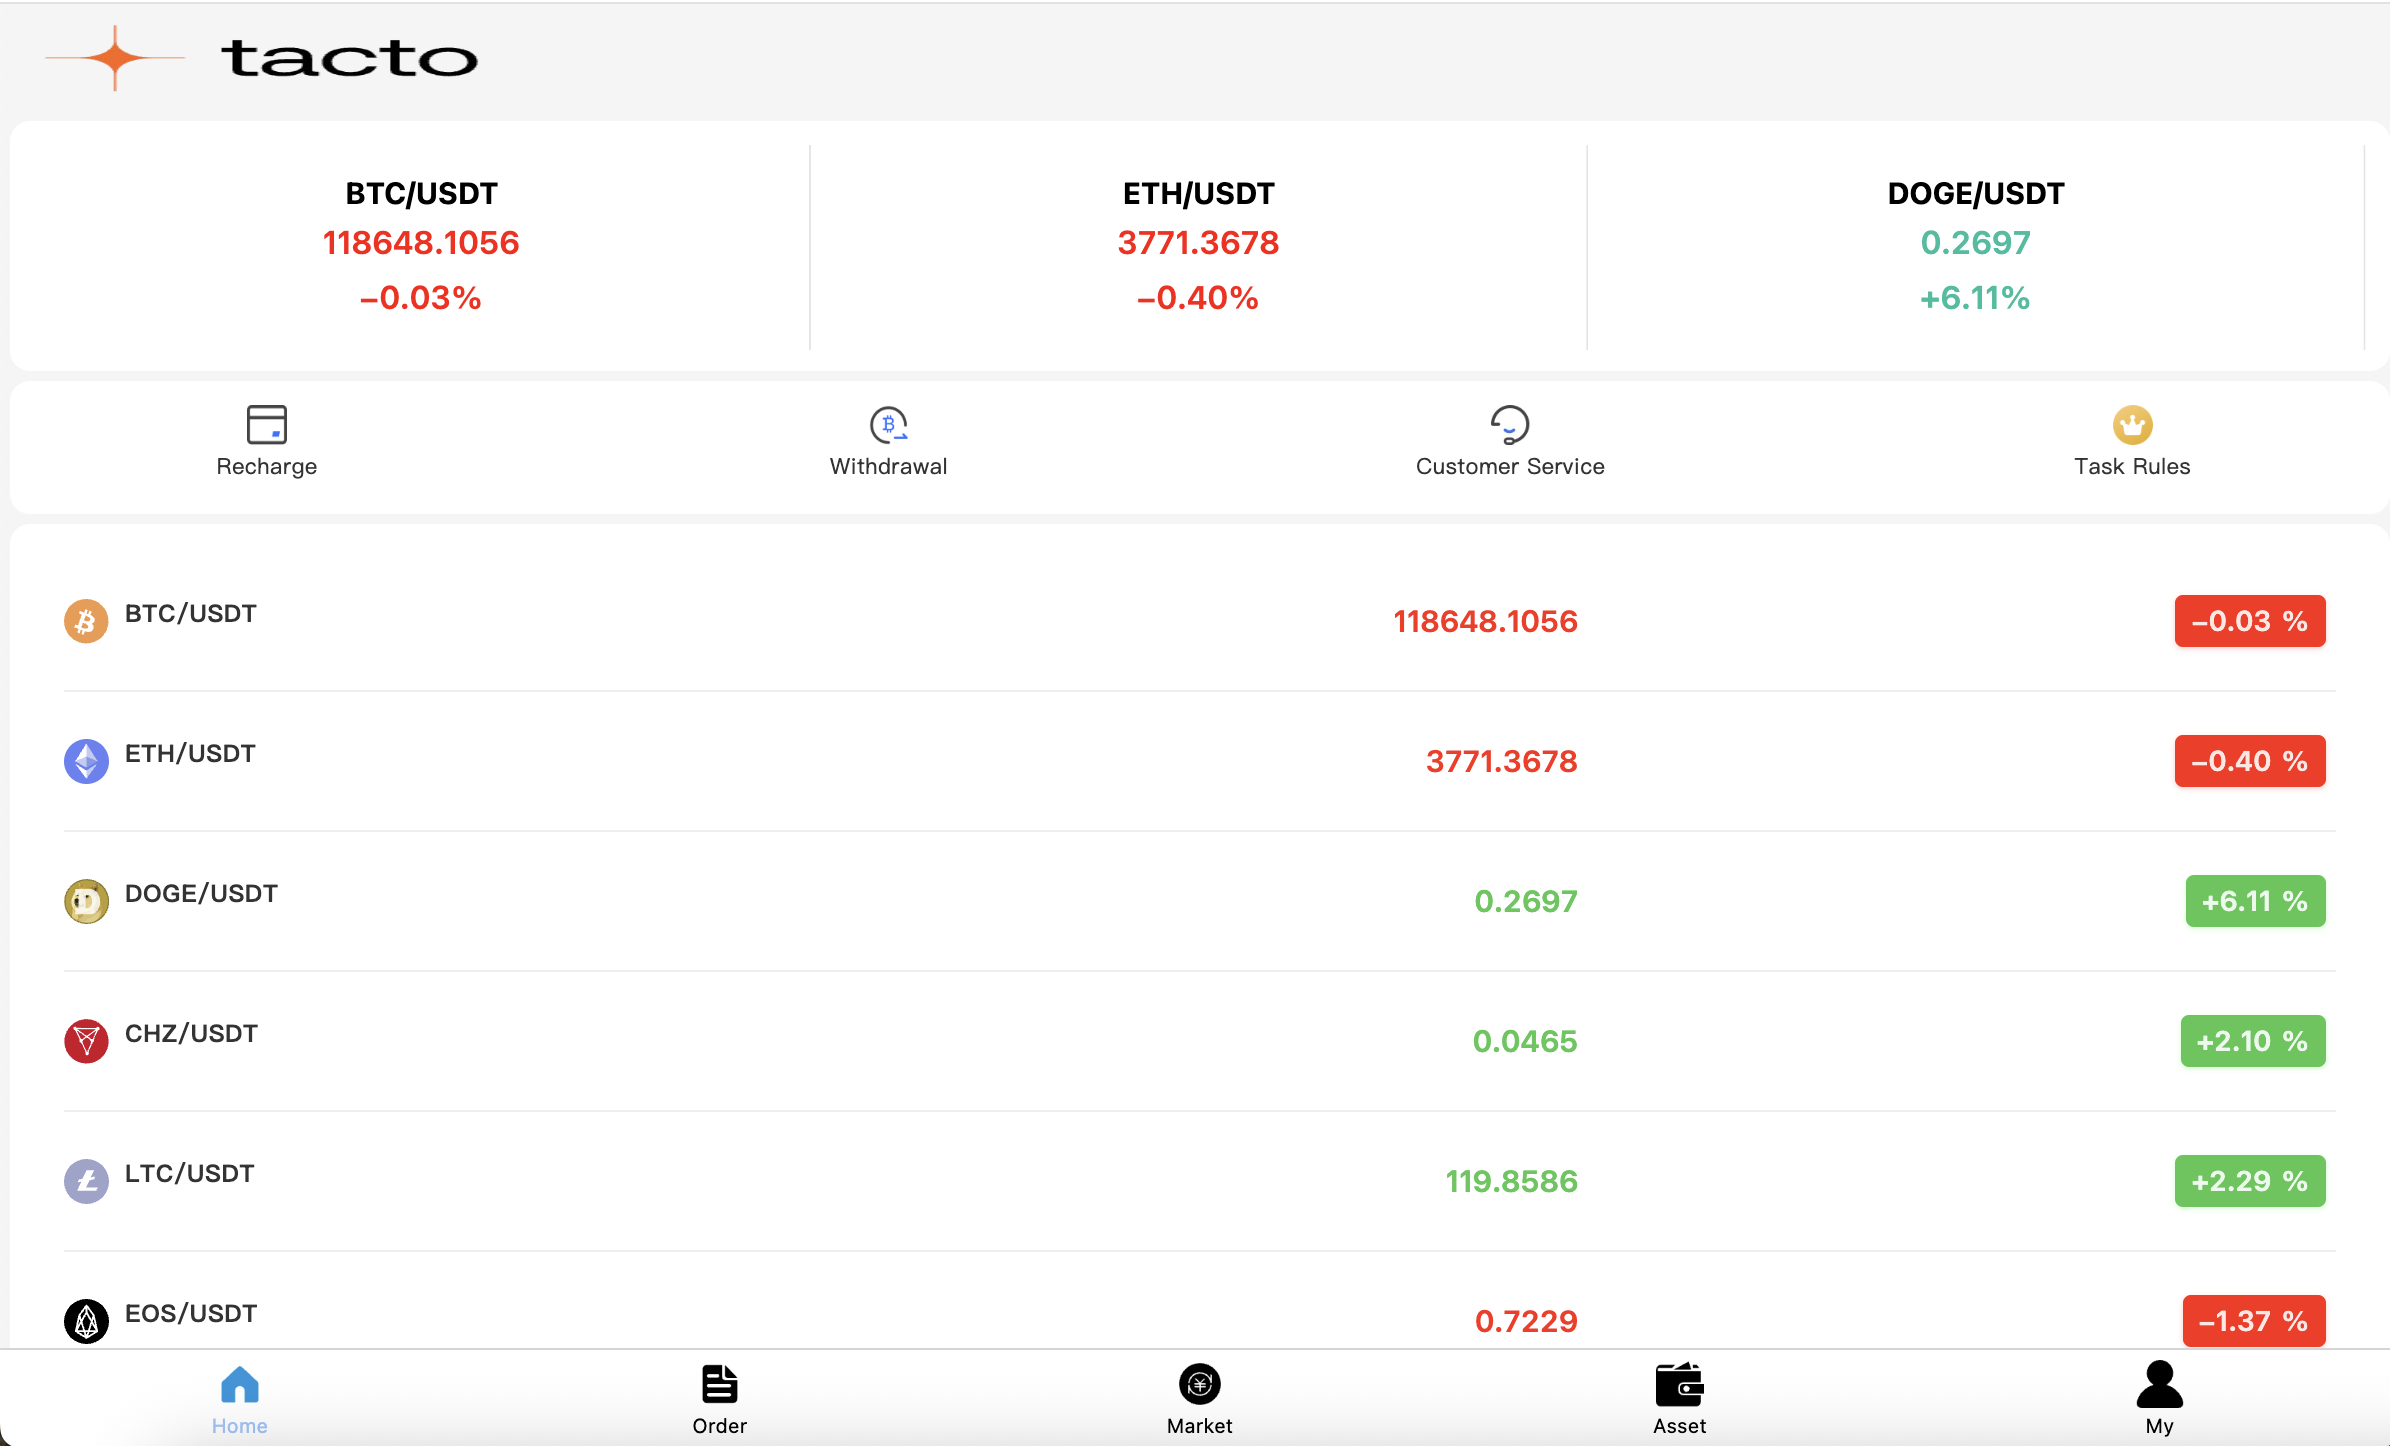2390x1446 pixels.
Task: Click the Market coin icon
Action: [1199, 1385]
